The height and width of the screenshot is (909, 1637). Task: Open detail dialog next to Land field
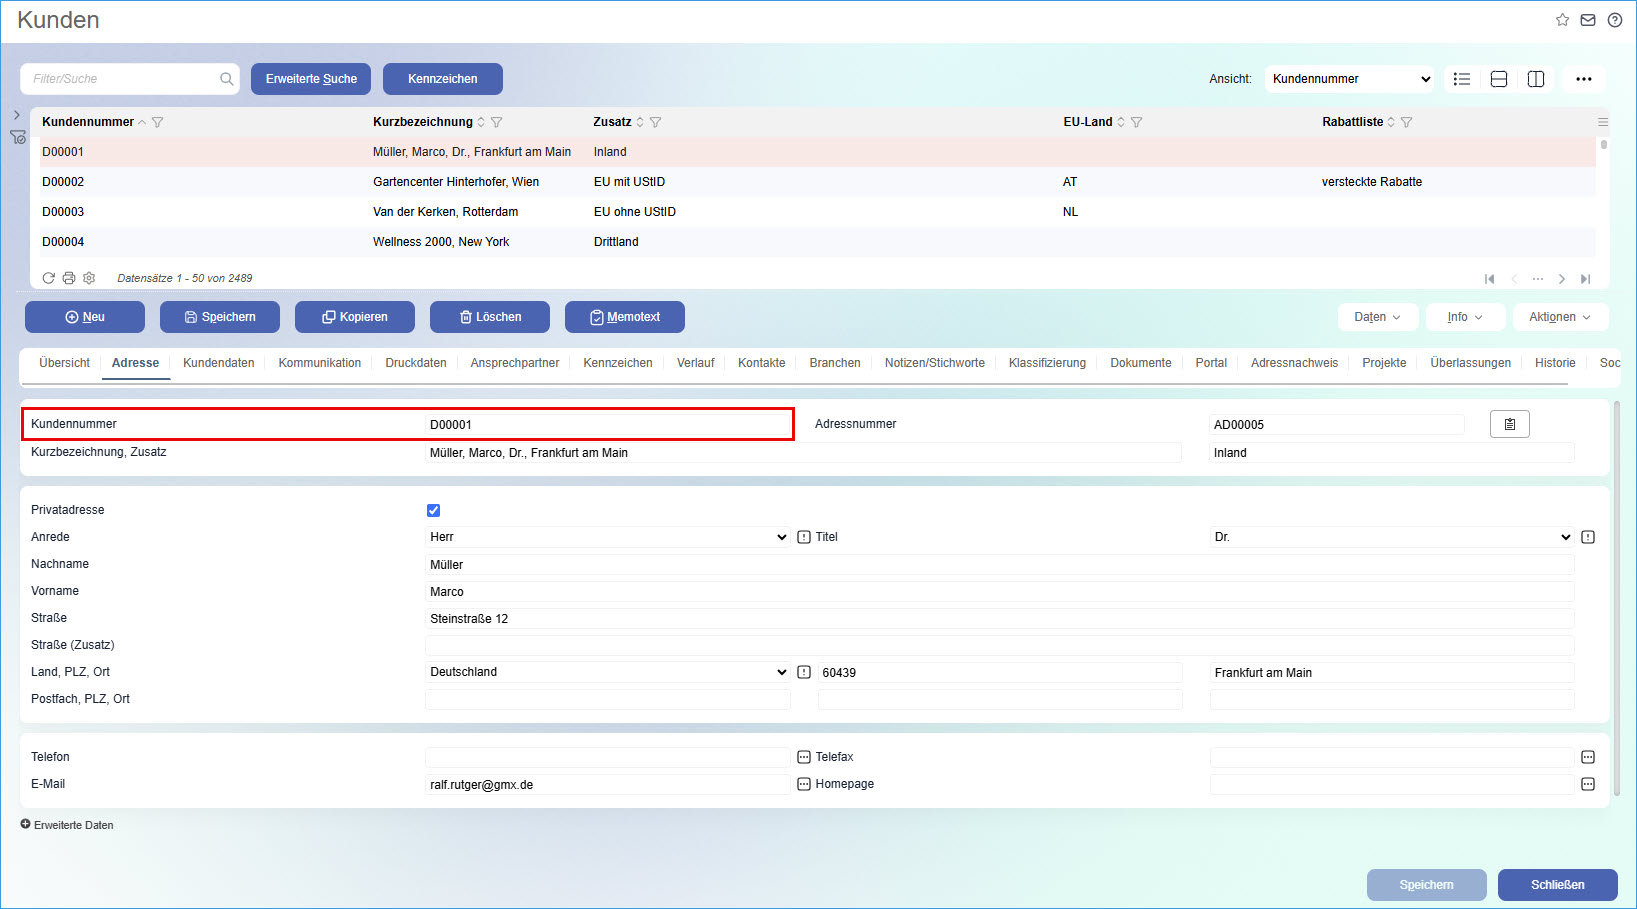pyautogui.click(x=803, y=671)
